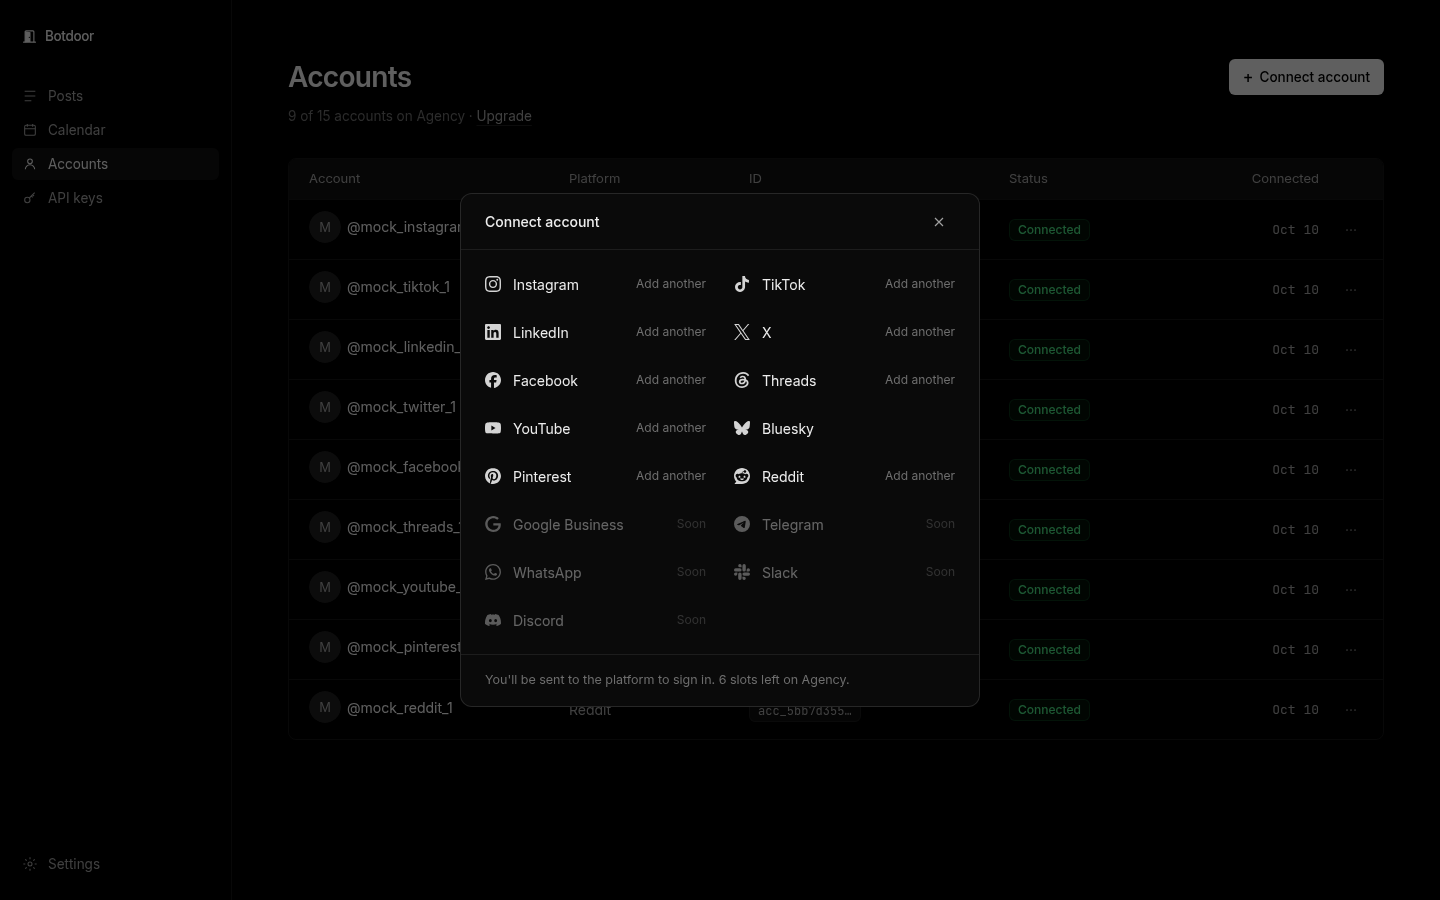Viewport: 1440px width, 900px height.
Task: Click the Slack logo icon
Action: 742,572
